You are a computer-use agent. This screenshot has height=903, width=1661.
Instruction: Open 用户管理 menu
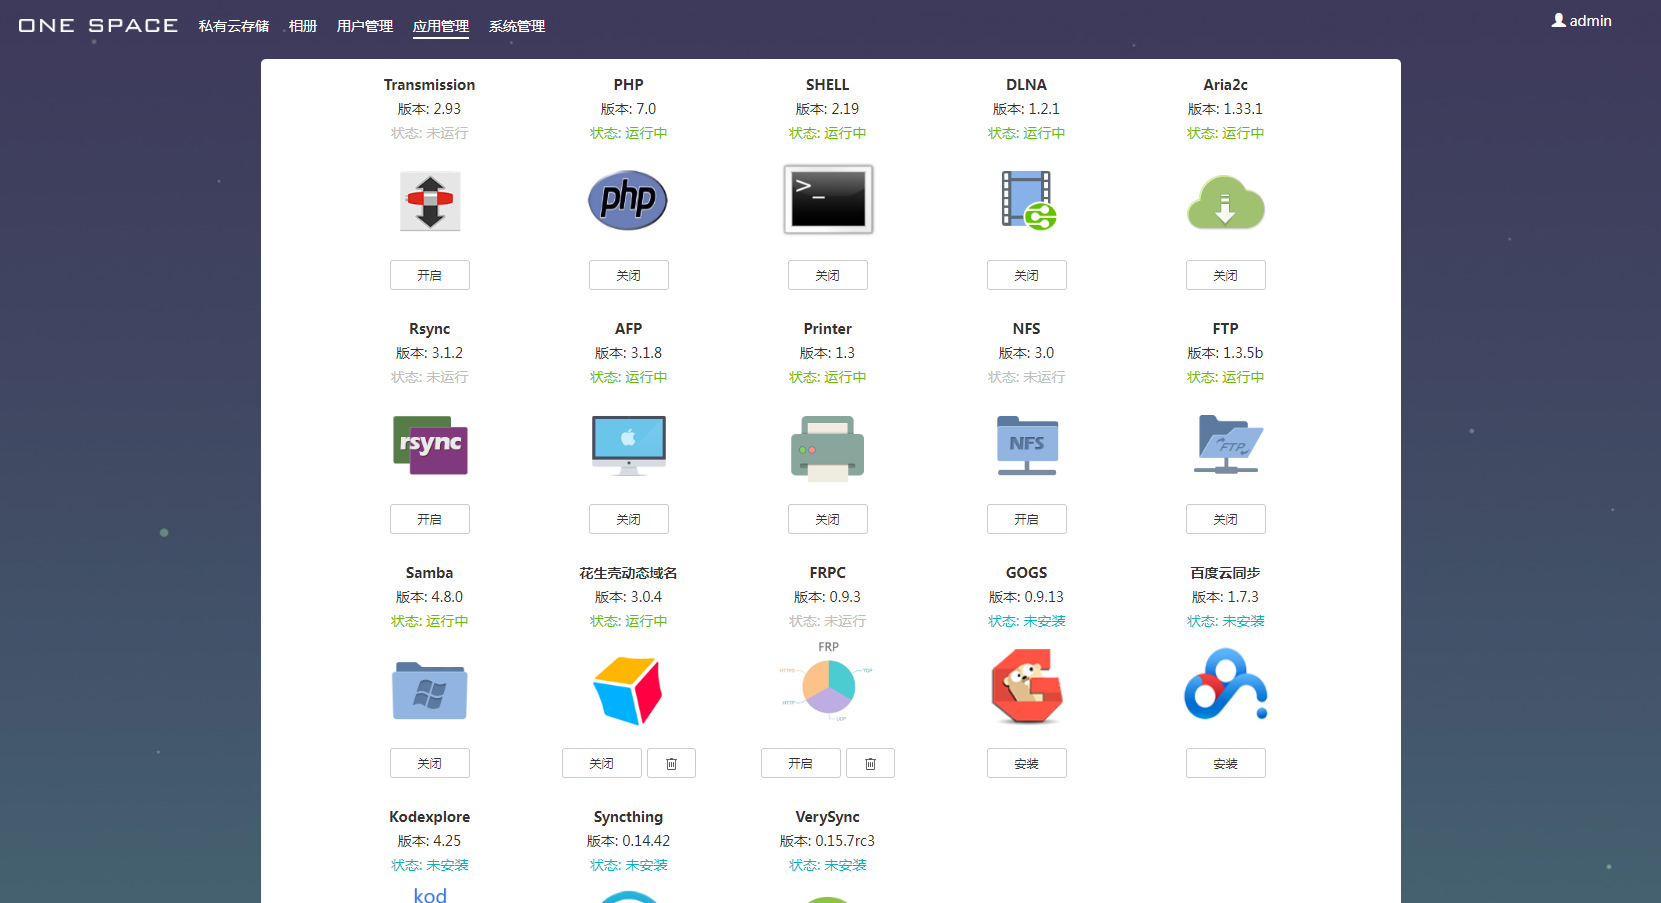click(x=365, y=26)
